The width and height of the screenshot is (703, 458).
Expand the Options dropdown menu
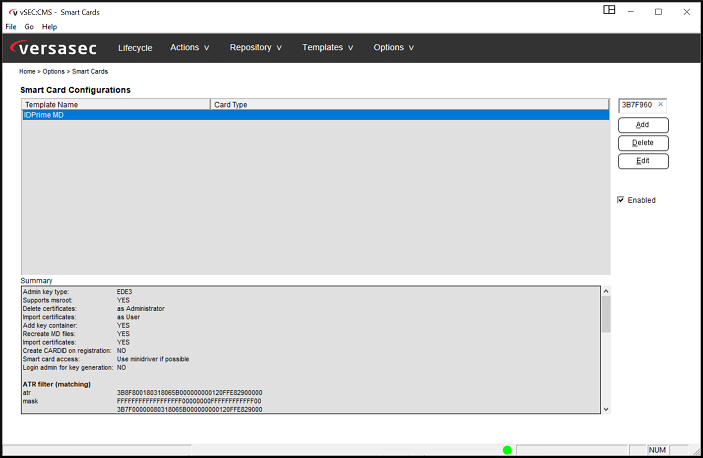click(393, 48)
